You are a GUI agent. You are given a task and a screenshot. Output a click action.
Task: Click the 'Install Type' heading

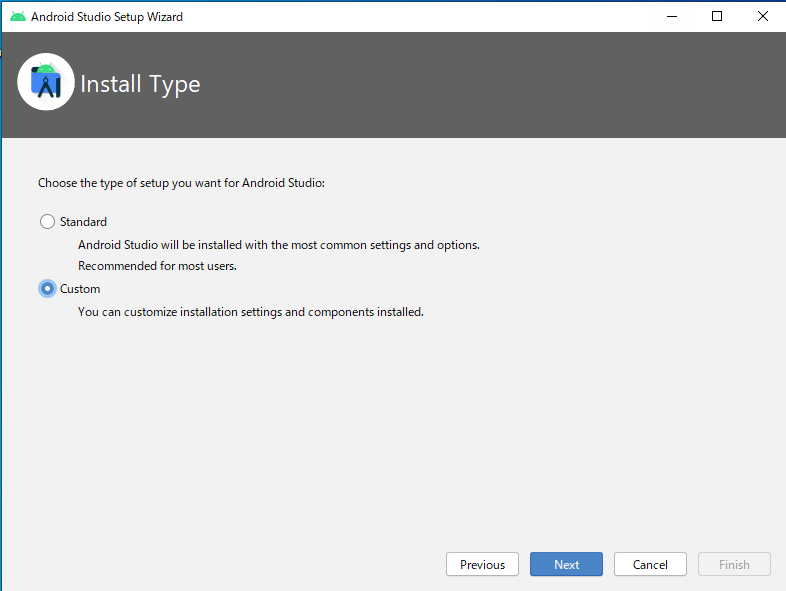(x=140, y=84)
